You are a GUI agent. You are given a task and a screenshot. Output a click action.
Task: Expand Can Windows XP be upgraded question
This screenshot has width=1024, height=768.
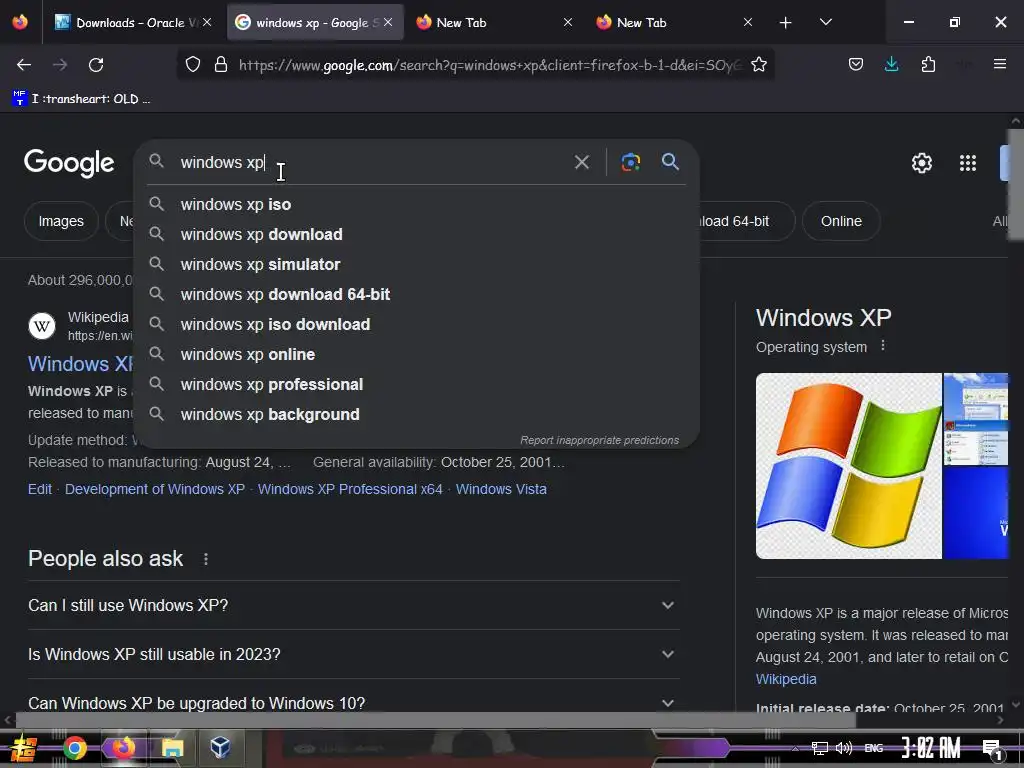353,703
